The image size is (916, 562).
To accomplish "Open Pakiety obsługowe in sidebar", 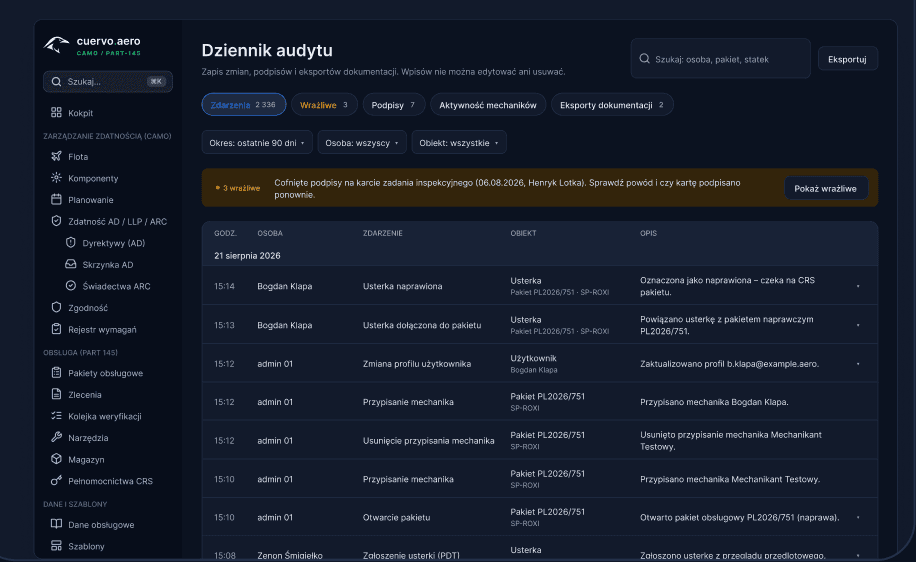I will click(107, 373).
